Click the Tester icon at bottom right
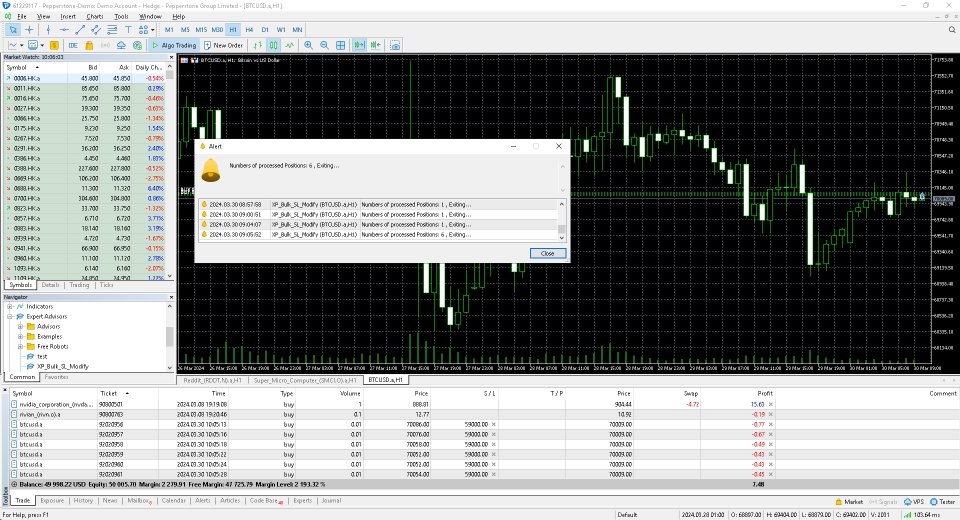Screen dimensions: 960x520 point(934,502)
